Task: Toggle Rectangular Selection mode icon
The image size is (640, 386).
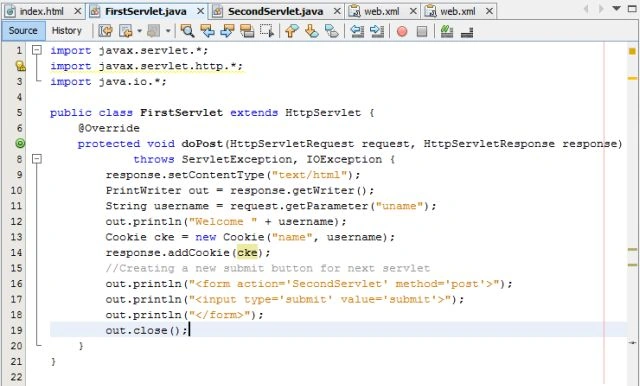Action: tap(267, 31)
